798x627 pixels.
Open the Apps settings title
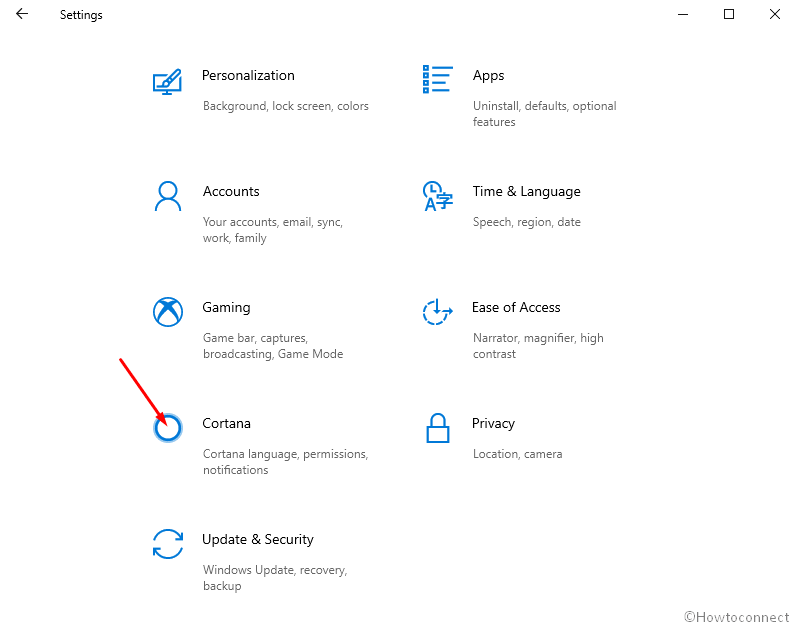click(x=489, y=76)
